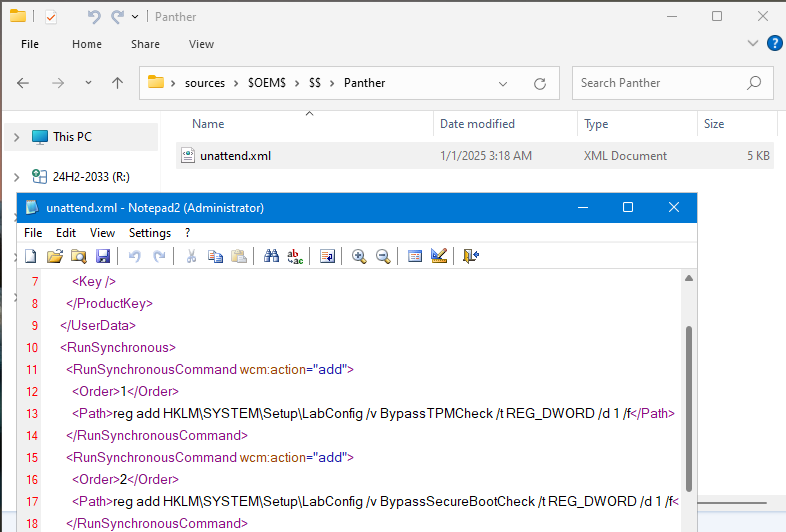Click search magnifier icon in Explorer

pos(754,83)
